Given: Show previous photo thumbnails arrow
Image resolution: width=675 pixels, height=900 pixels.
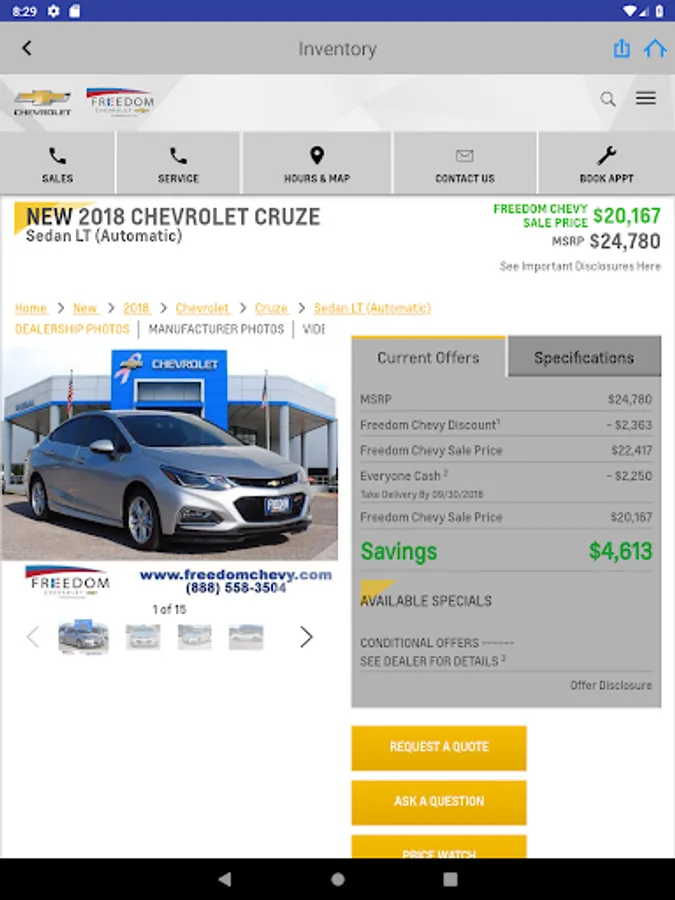Looking at the screenshot, I should 33,637.
